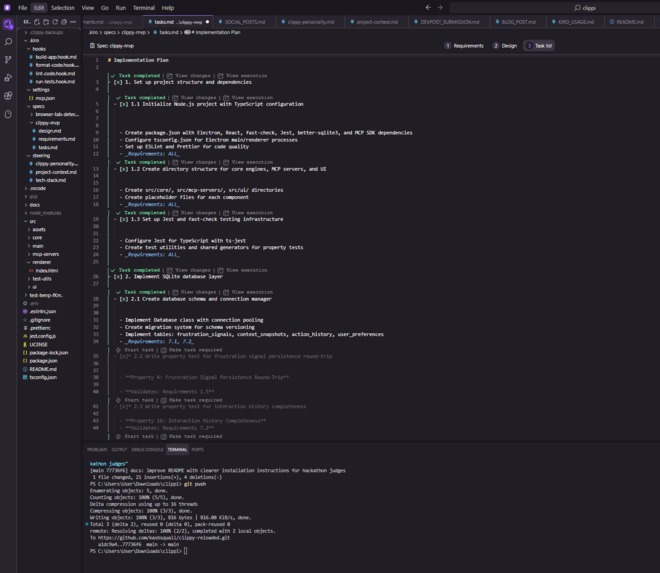Go back with the left arrow
Image resolution: width=660 pixels, height=573 pixels.
[428, 8]
